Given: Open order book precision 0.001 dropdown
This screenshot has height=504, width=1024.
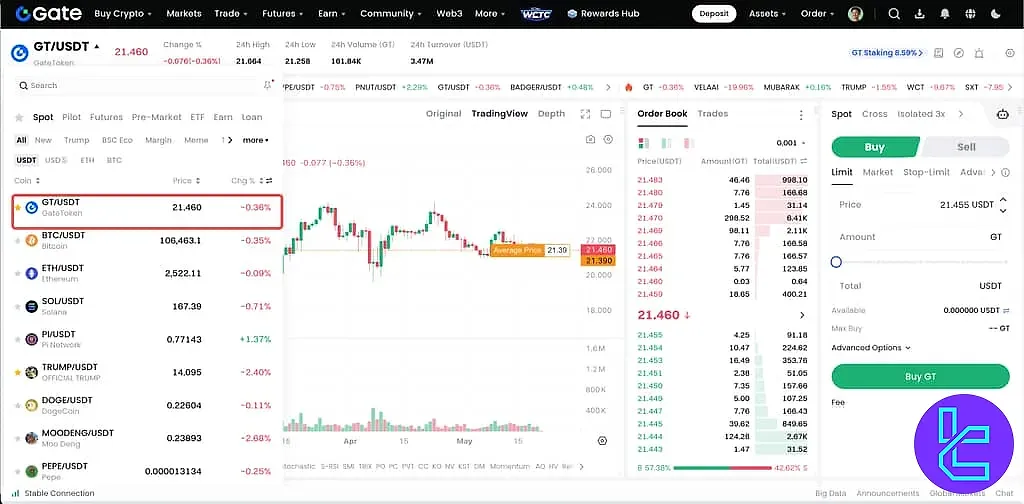Looking at the screenshot, I should click(x=791, y=143).
